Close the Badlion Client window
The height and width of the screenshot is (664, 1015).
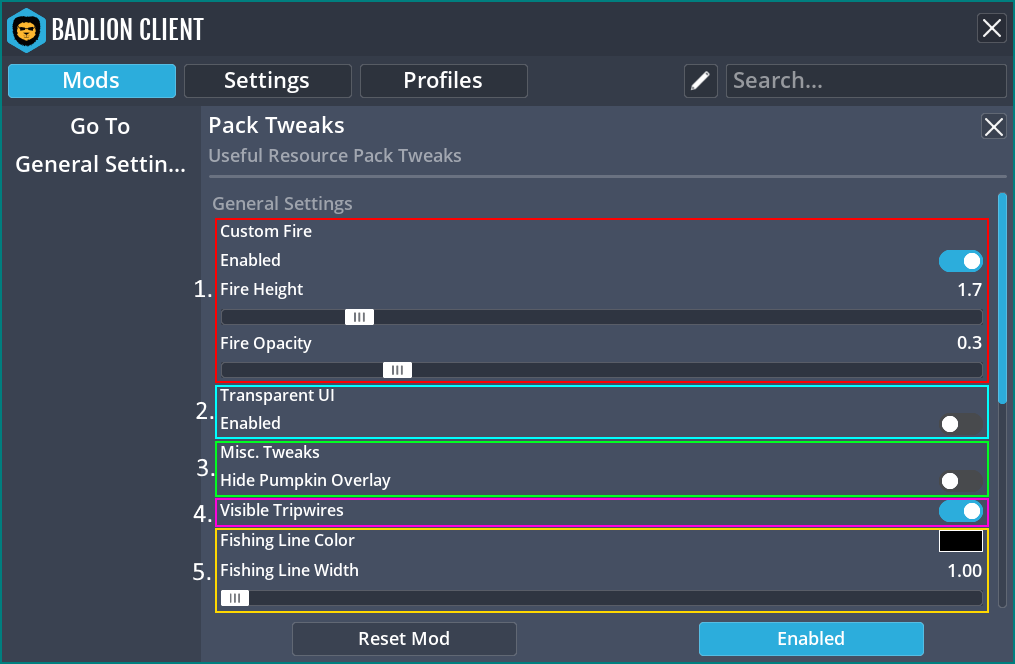pos(991,28)
